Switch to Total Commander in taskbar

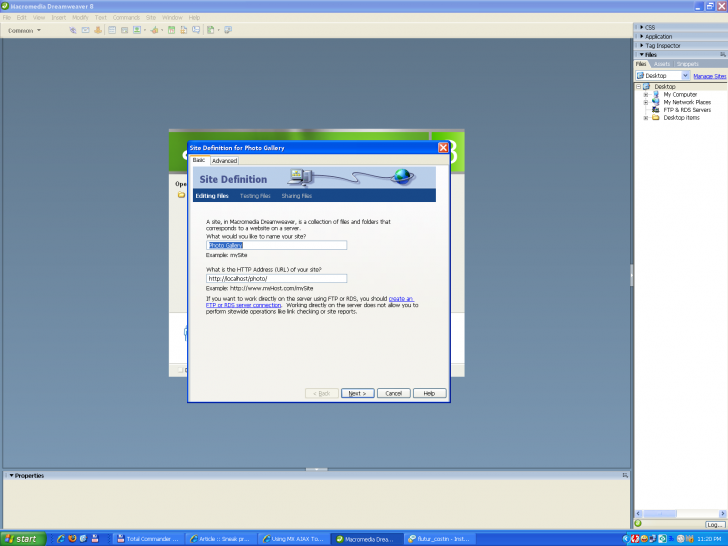(148, 539)
